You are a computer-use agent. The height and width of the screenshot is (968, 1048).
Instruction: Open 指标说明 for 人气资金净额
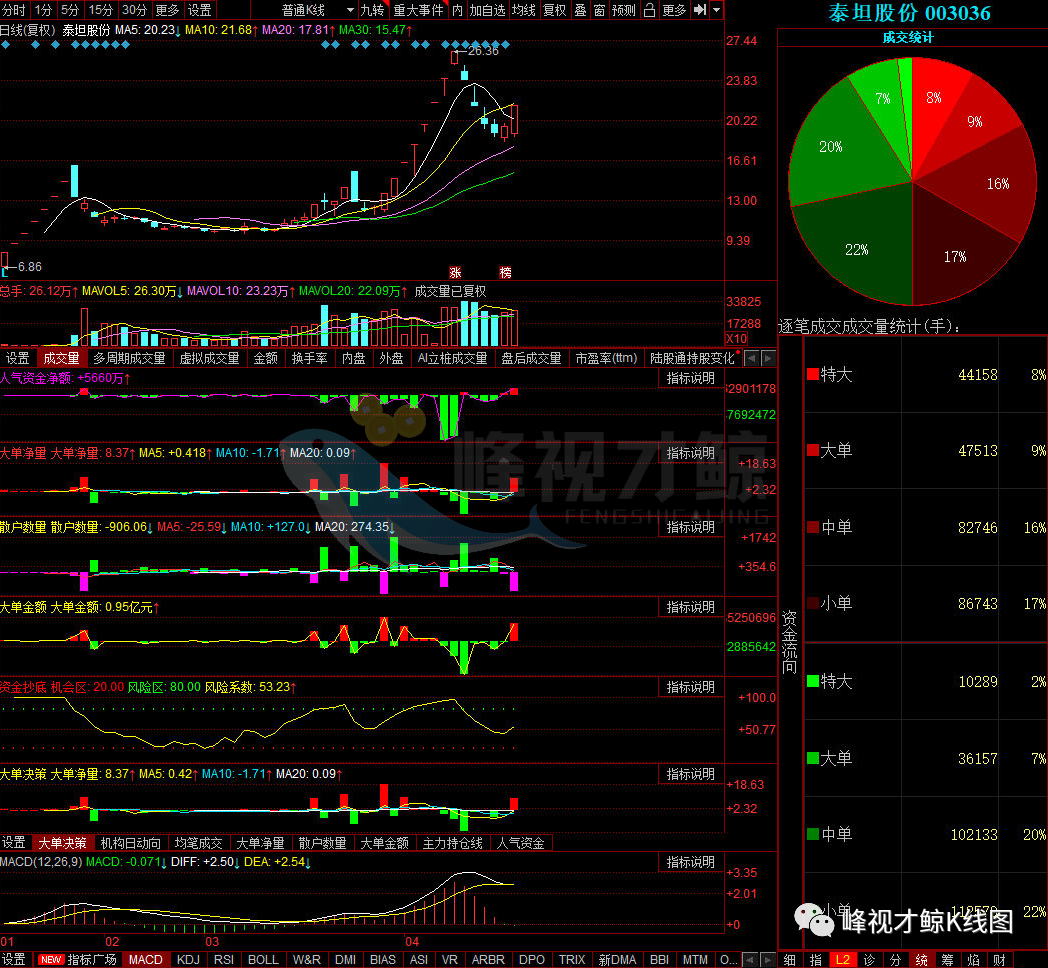pyautogui.click(x=691, y=378)
